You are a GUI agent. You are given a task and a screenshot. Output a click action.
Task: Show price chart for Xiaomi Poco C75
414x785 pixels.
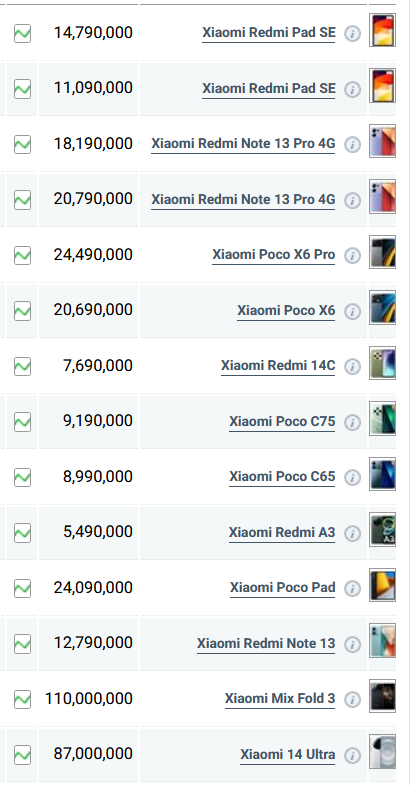pos(22,422)
